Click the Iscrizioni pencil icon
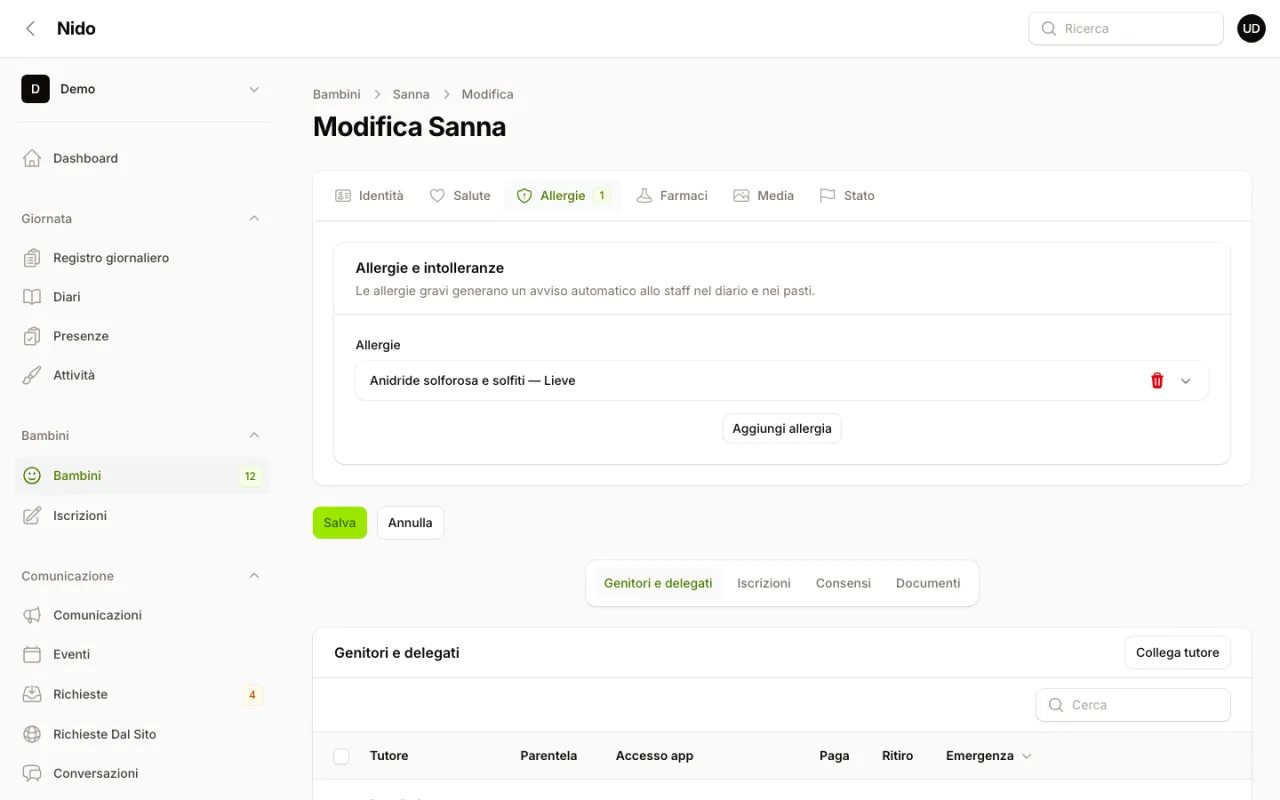 [32, 516]
